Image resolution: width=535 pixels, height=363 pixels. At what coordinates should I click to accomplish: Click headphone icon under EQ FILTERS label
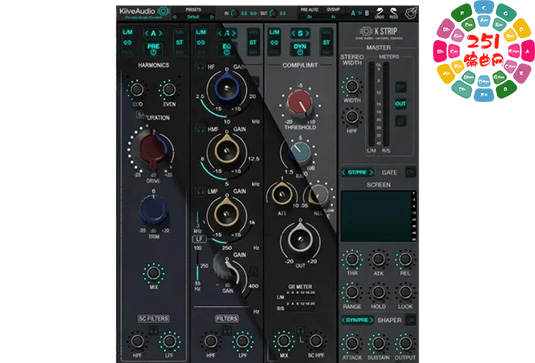227,330
